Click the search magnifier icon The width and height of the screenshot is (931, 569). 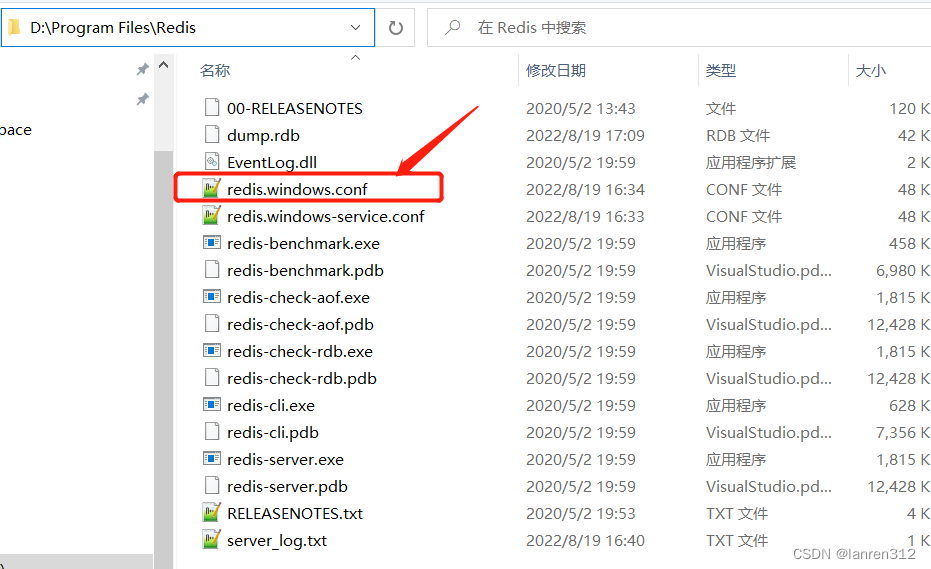click(x=453, y=27)
